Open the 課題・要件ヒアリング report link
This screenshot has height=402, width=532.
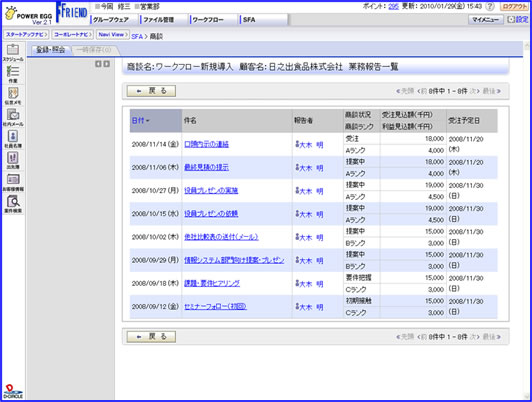click(x=212, y=283)
